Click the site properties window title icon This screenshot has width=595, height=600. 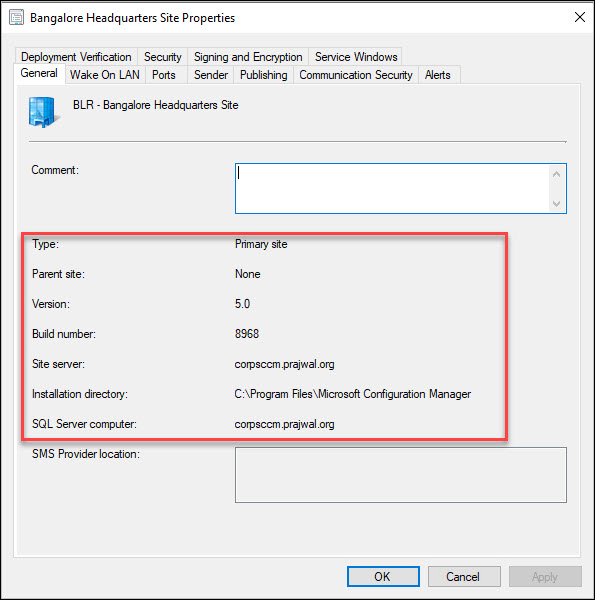pos(16,18)
